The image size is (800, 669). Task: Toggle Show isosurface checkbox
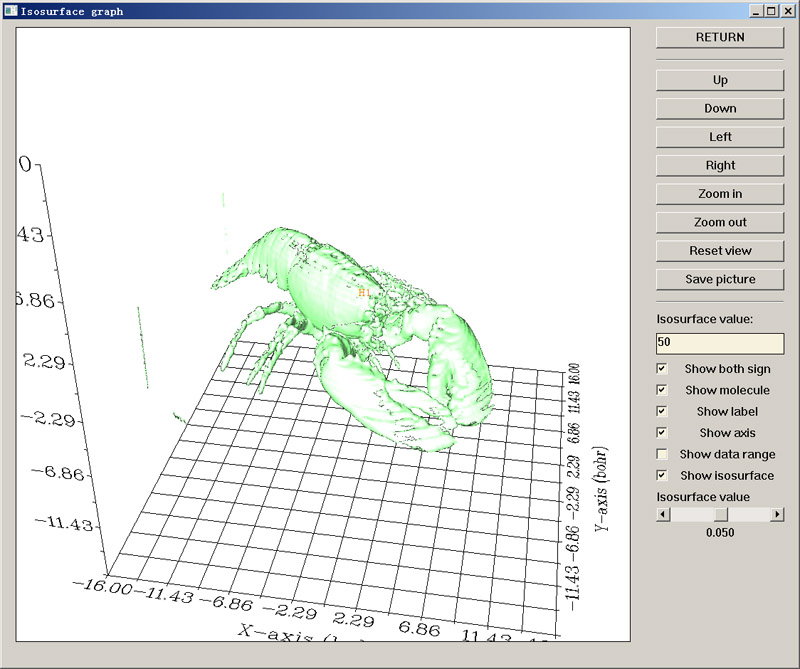[662, 475]
